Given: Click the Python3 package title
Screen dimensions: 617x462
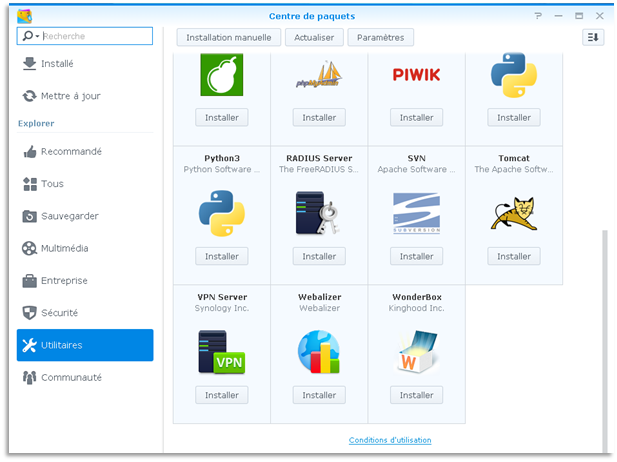Looking at the screenshot, I should point(222,158).
